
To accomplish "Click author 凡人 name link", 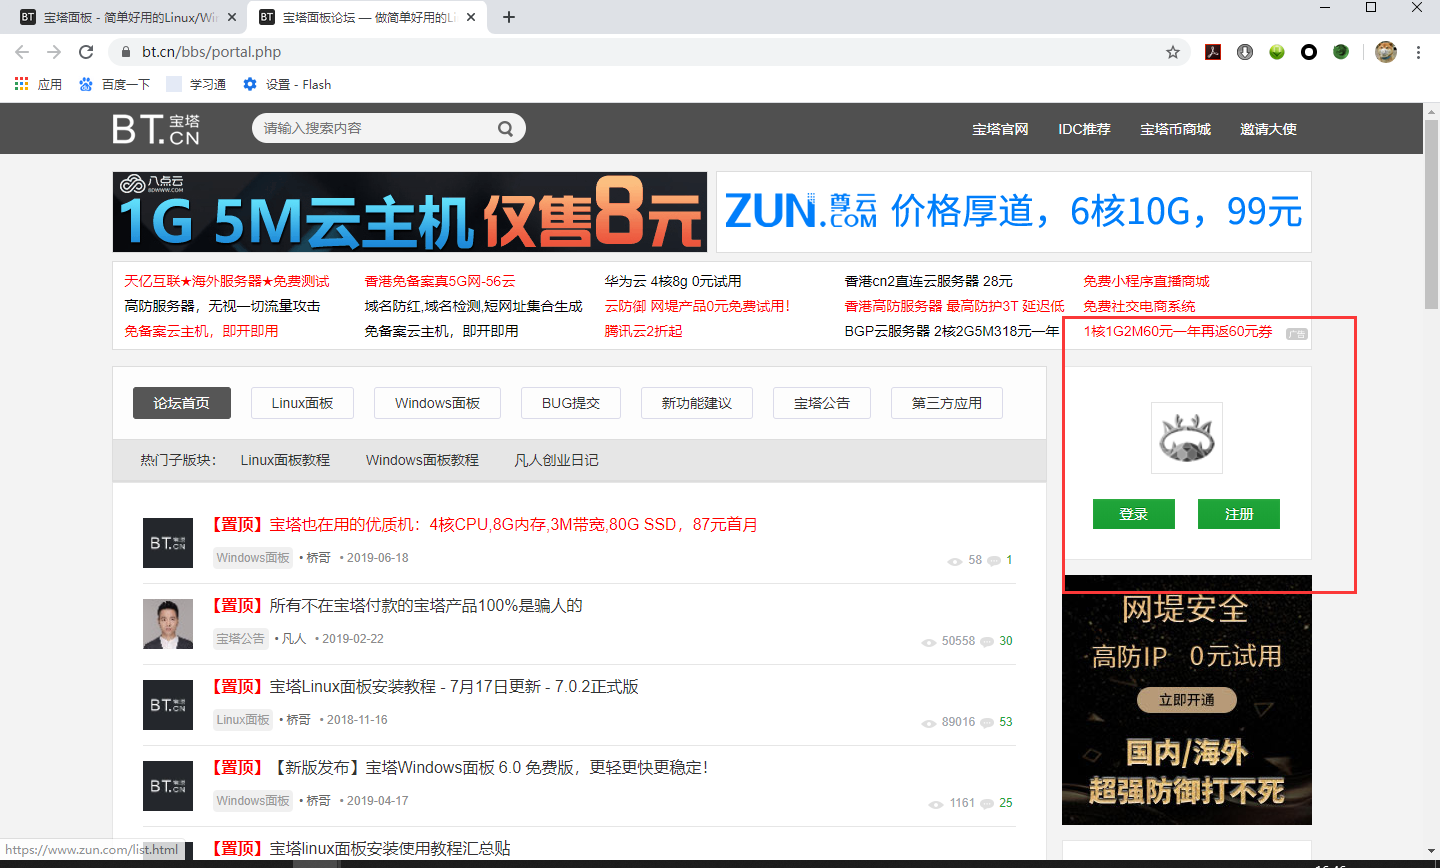I will [294, 639].
